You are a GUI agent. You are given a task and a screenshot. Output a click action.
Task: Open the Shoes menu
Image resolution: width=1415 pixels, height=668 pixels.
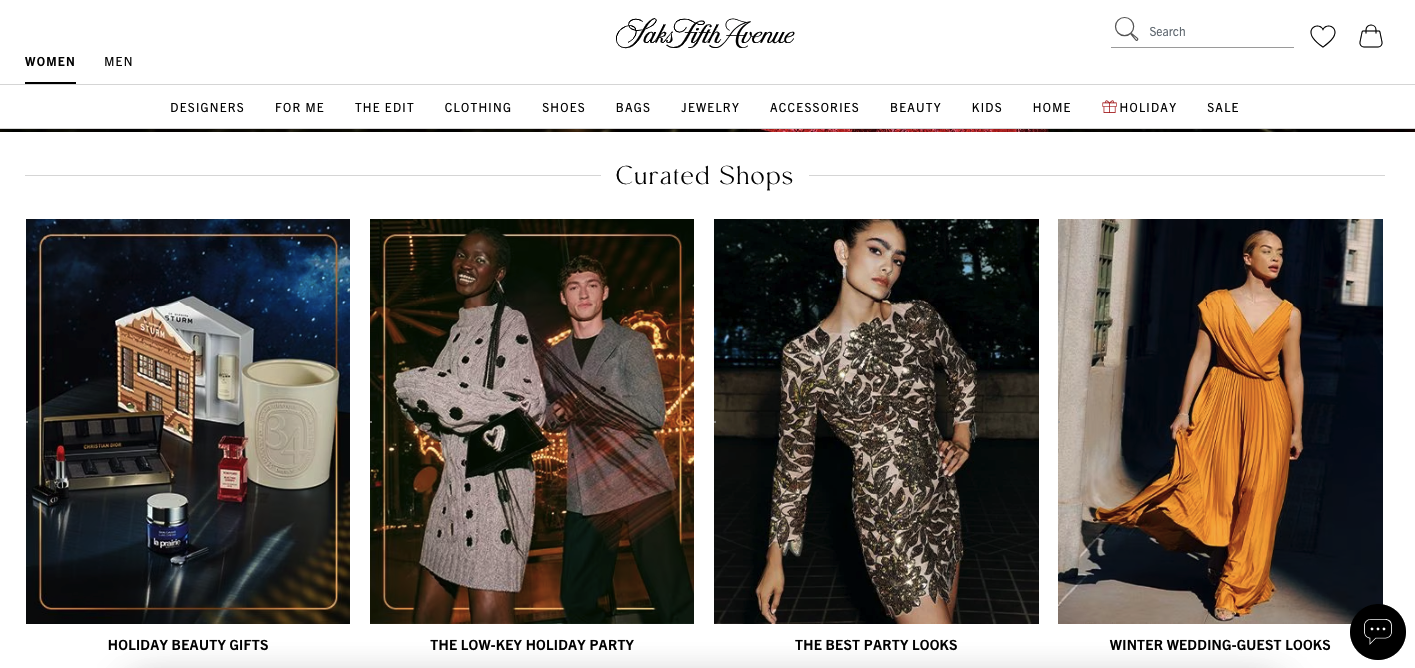tap(564, 108)
